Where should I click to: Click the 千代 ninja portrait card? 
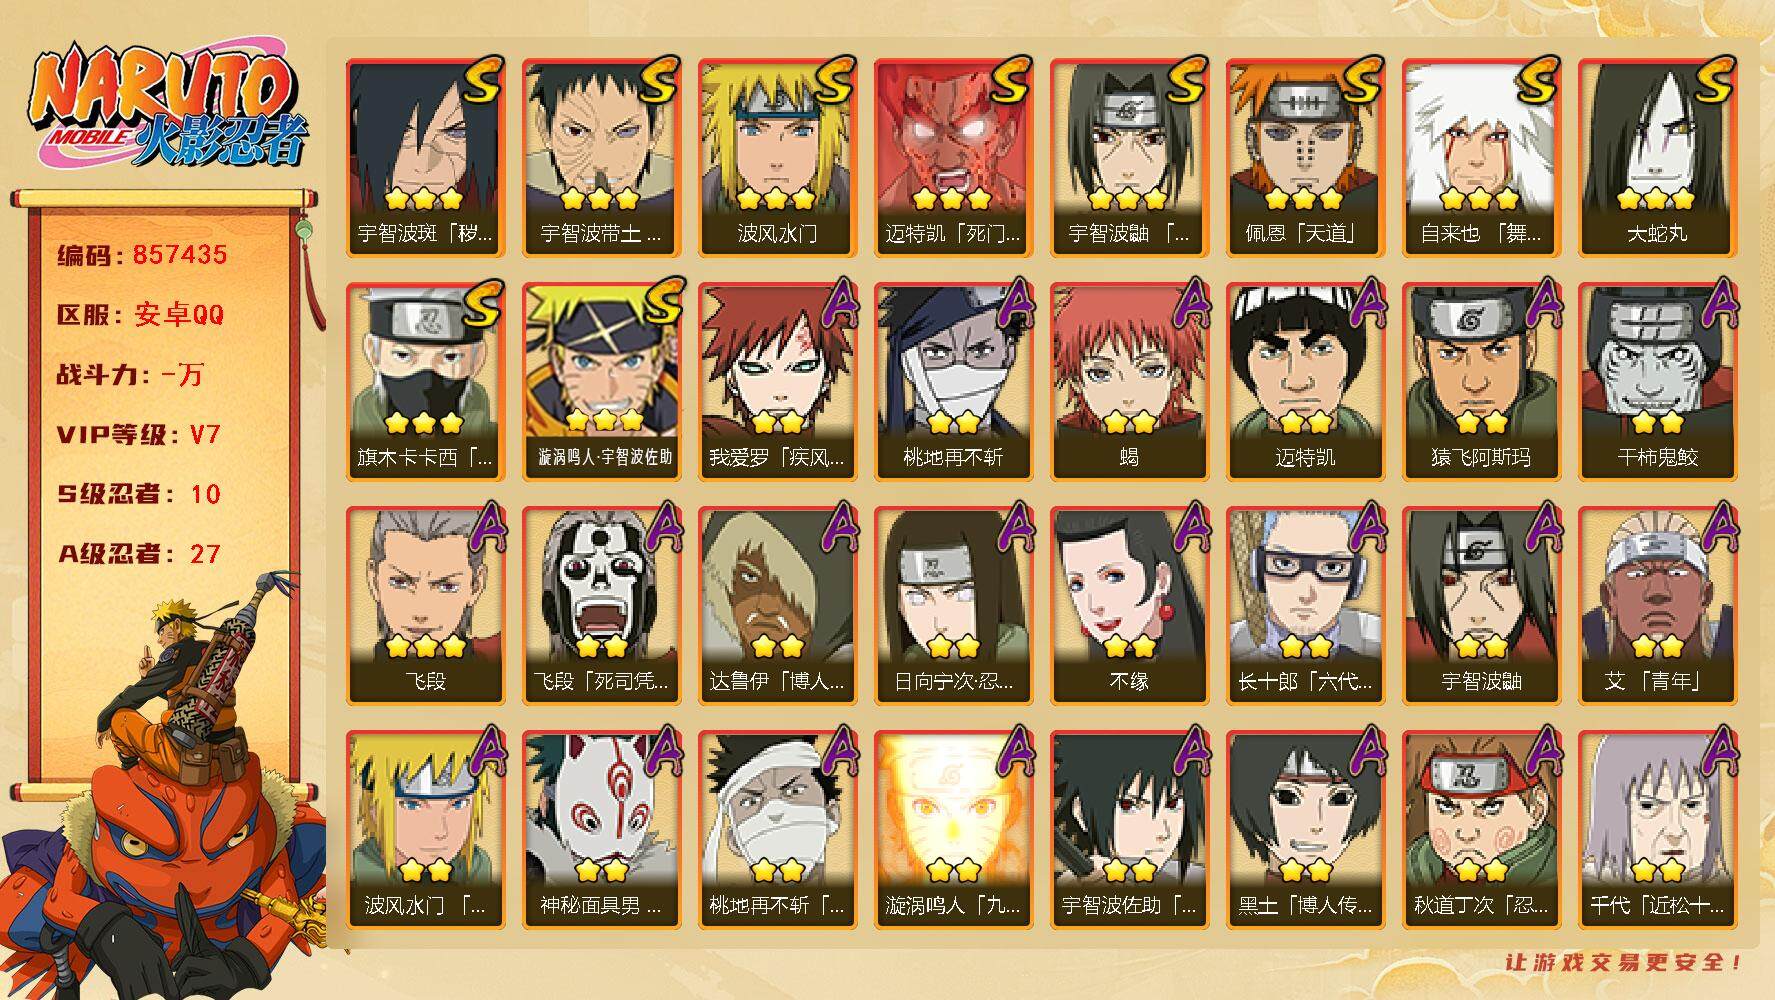1657,829
